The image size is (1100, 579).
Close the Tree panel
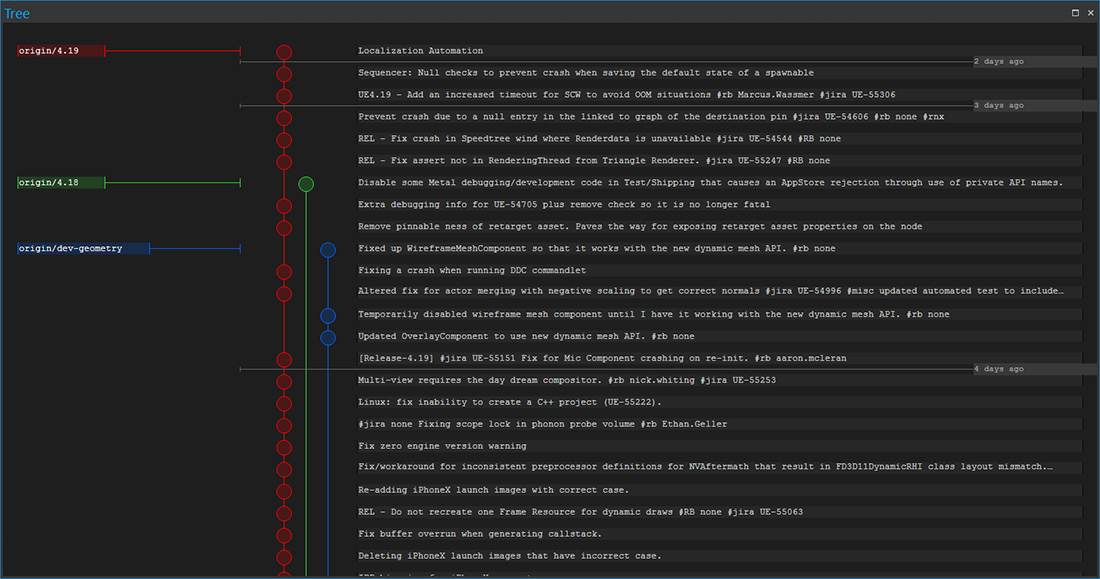click(1089, 13)
